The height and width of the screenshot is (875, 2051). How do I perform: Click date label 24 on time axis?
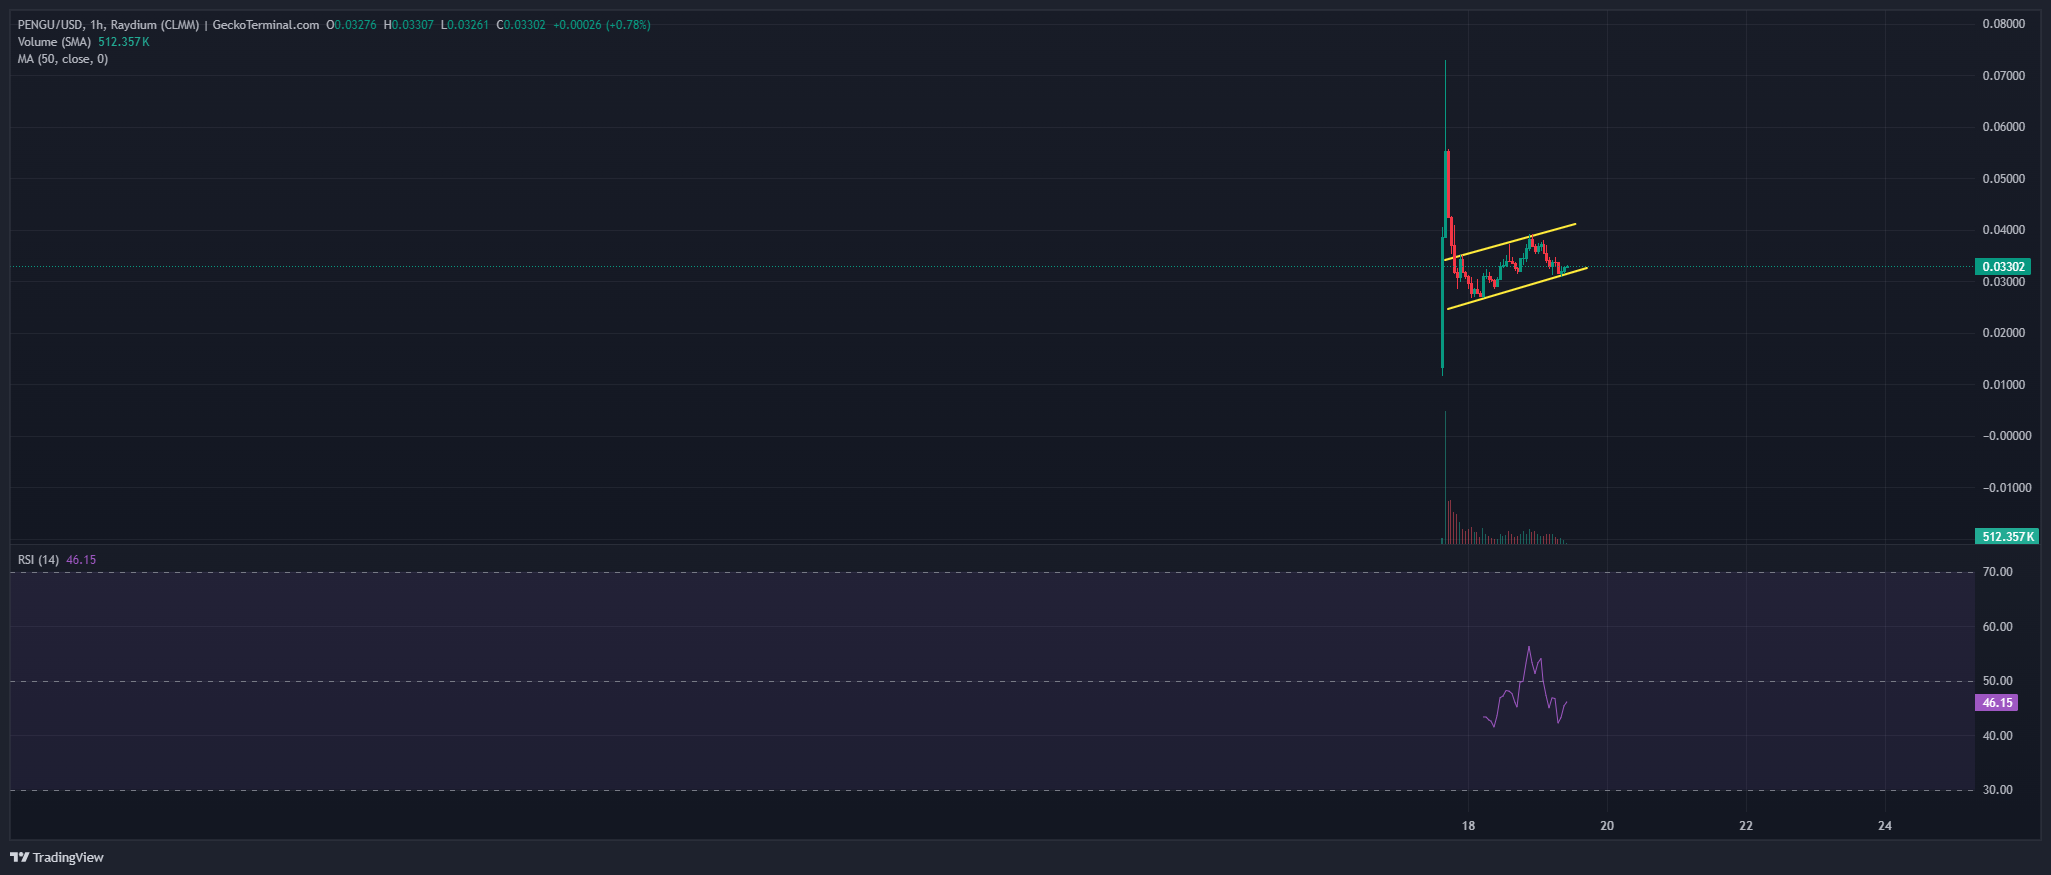pyautogui.click(x=1885, y=826)
